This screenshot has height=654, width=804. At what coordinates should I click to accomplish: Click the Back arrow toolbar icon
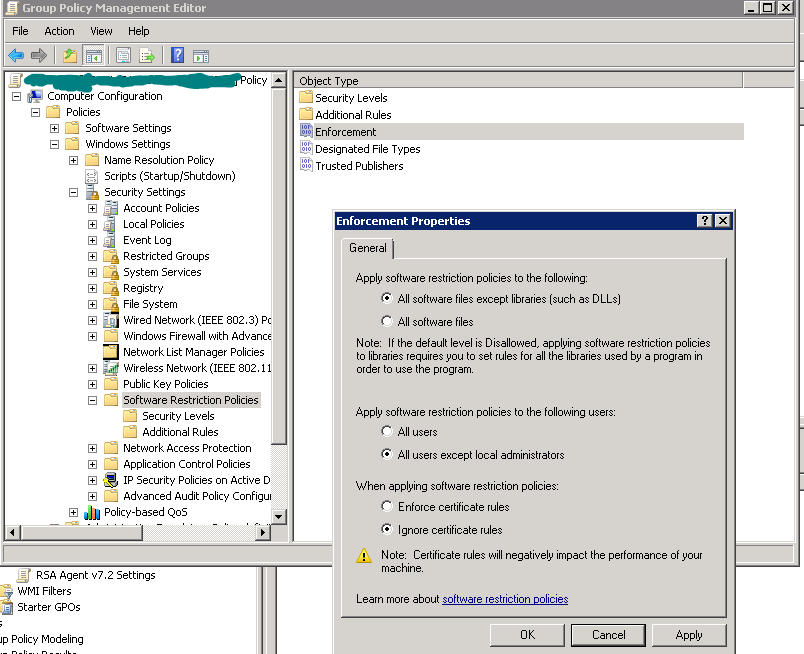pos(16,55)
